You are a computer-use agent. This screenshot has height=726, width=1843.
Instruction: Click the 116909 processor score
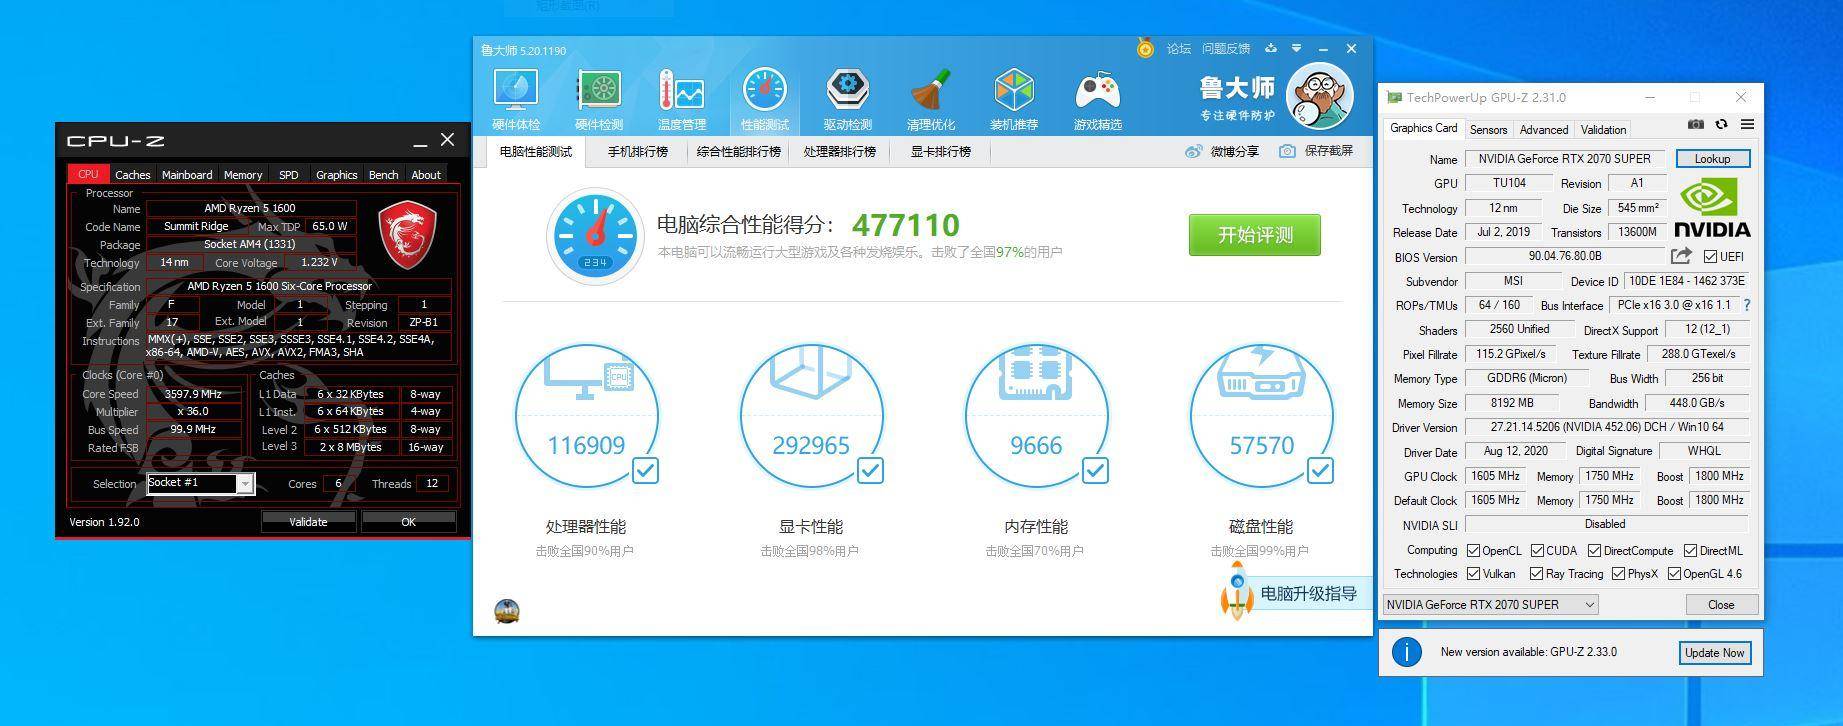pos(586,445)
